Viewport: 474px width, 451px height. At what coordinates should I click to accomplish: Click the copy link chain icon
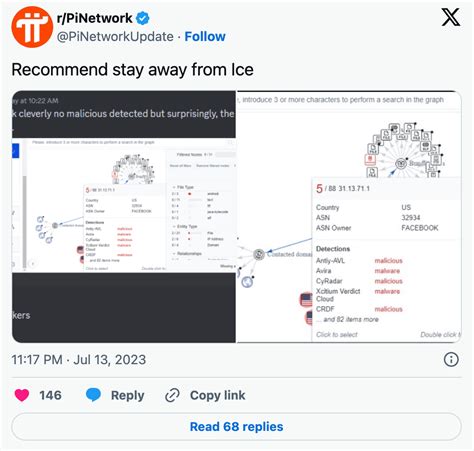(172, 395)
